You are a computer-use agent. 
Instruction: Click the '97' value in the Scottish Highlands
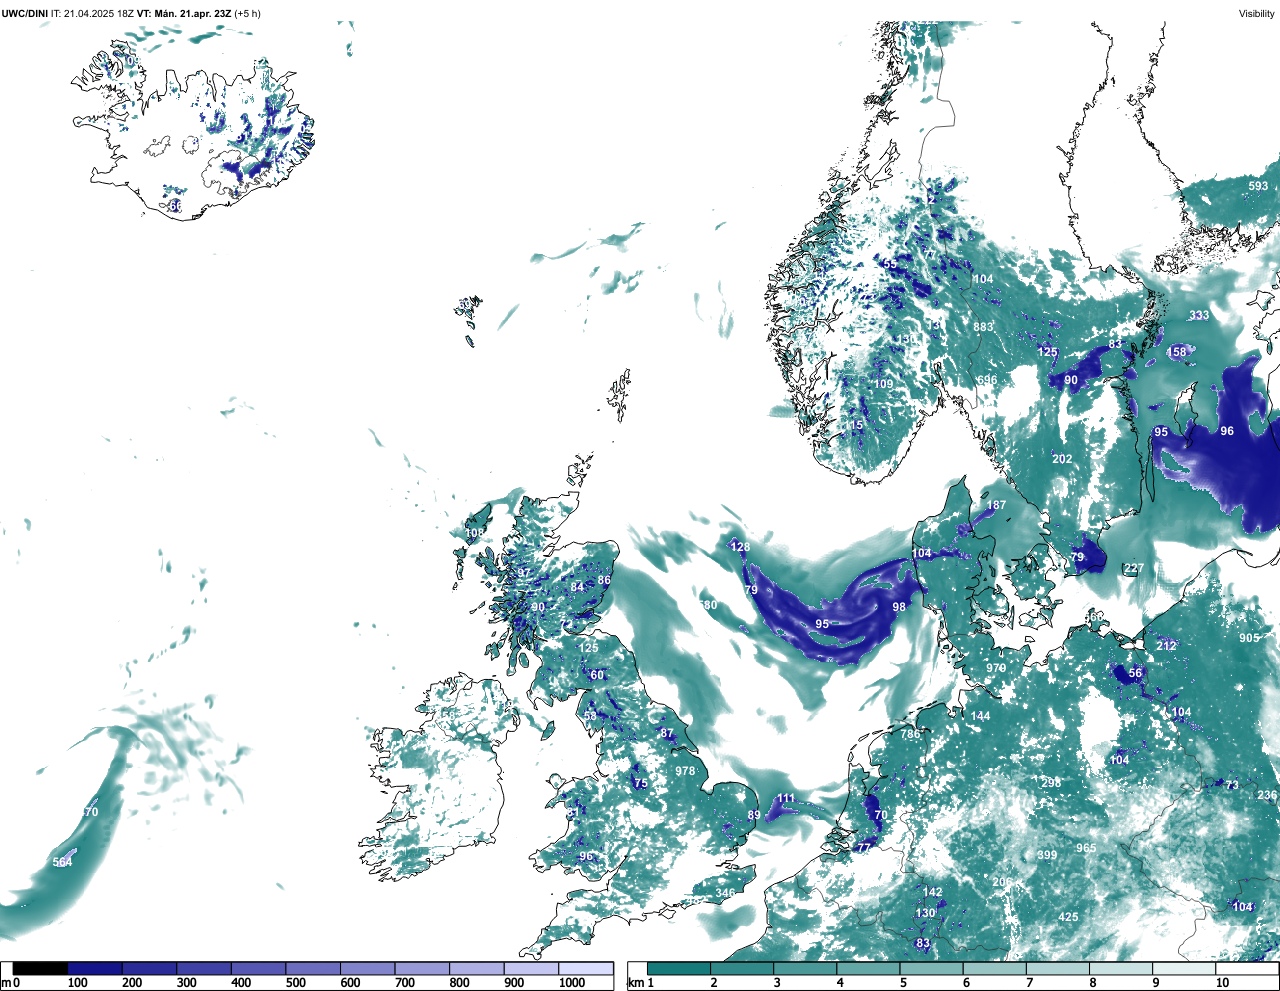click(x=524, y=573)
